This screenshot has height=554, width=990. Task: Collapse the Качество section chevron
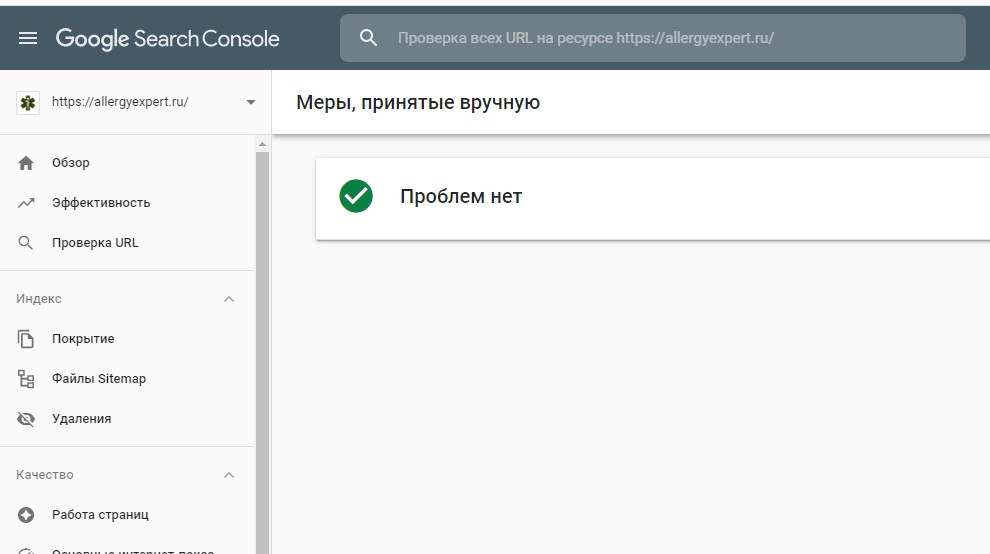[229, 475]
